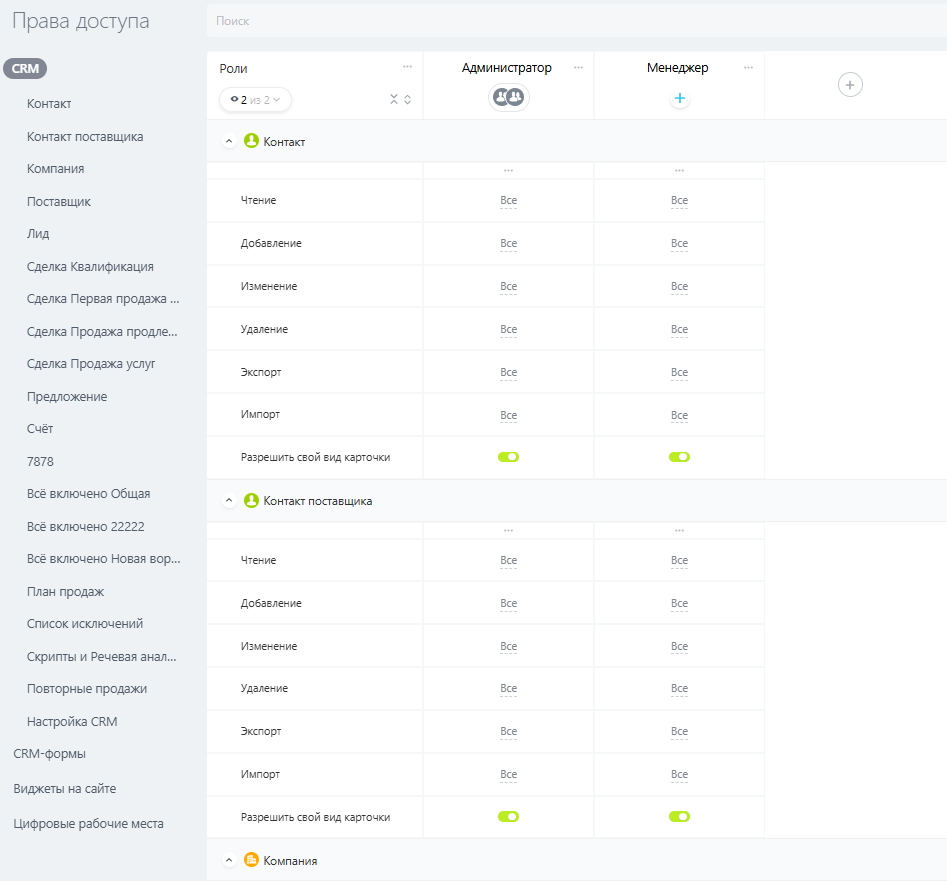This screenshot has height=881, width=947.
Task: Open three-dots menu in Роли header
Action: point(407,67)
